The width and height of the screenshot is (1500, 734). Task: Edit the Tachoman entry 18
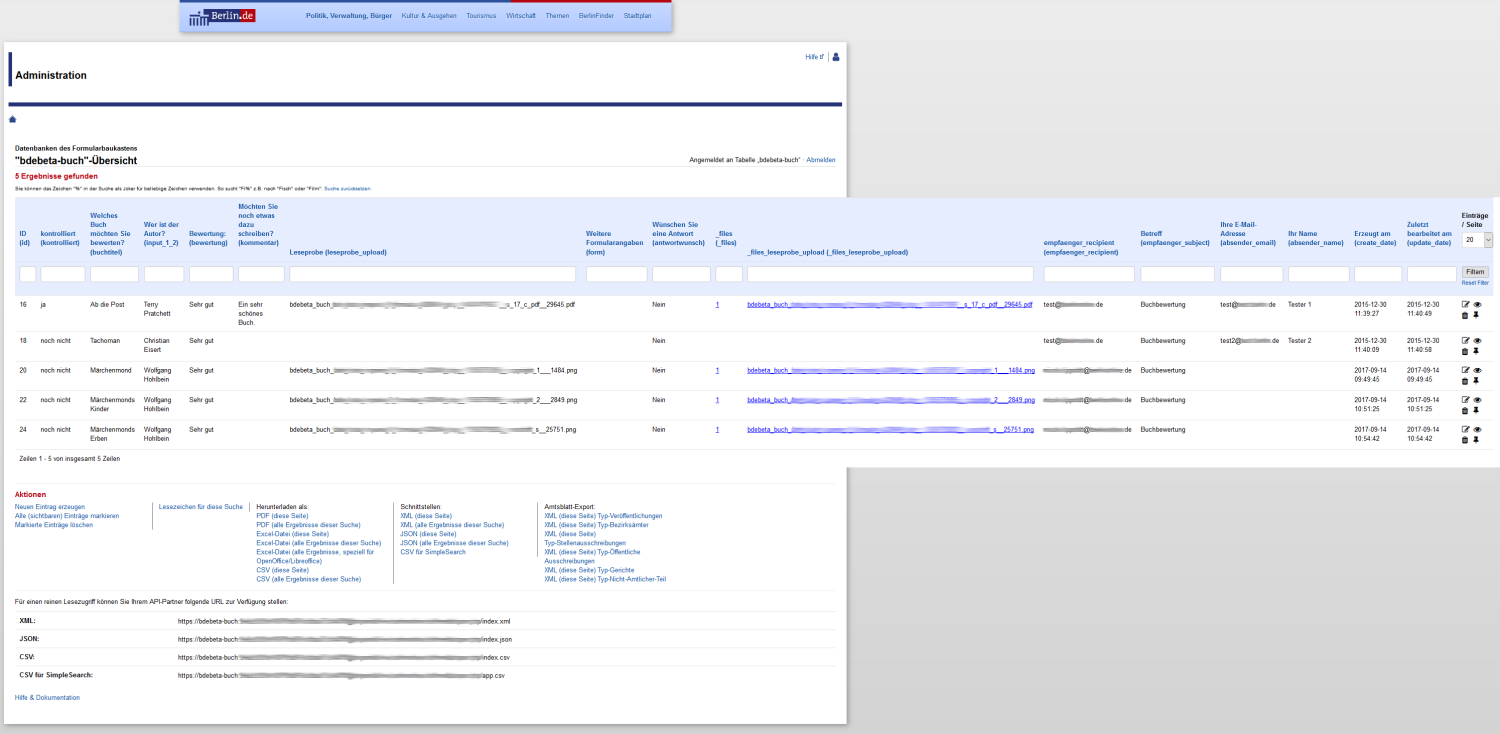point(1465,341)
